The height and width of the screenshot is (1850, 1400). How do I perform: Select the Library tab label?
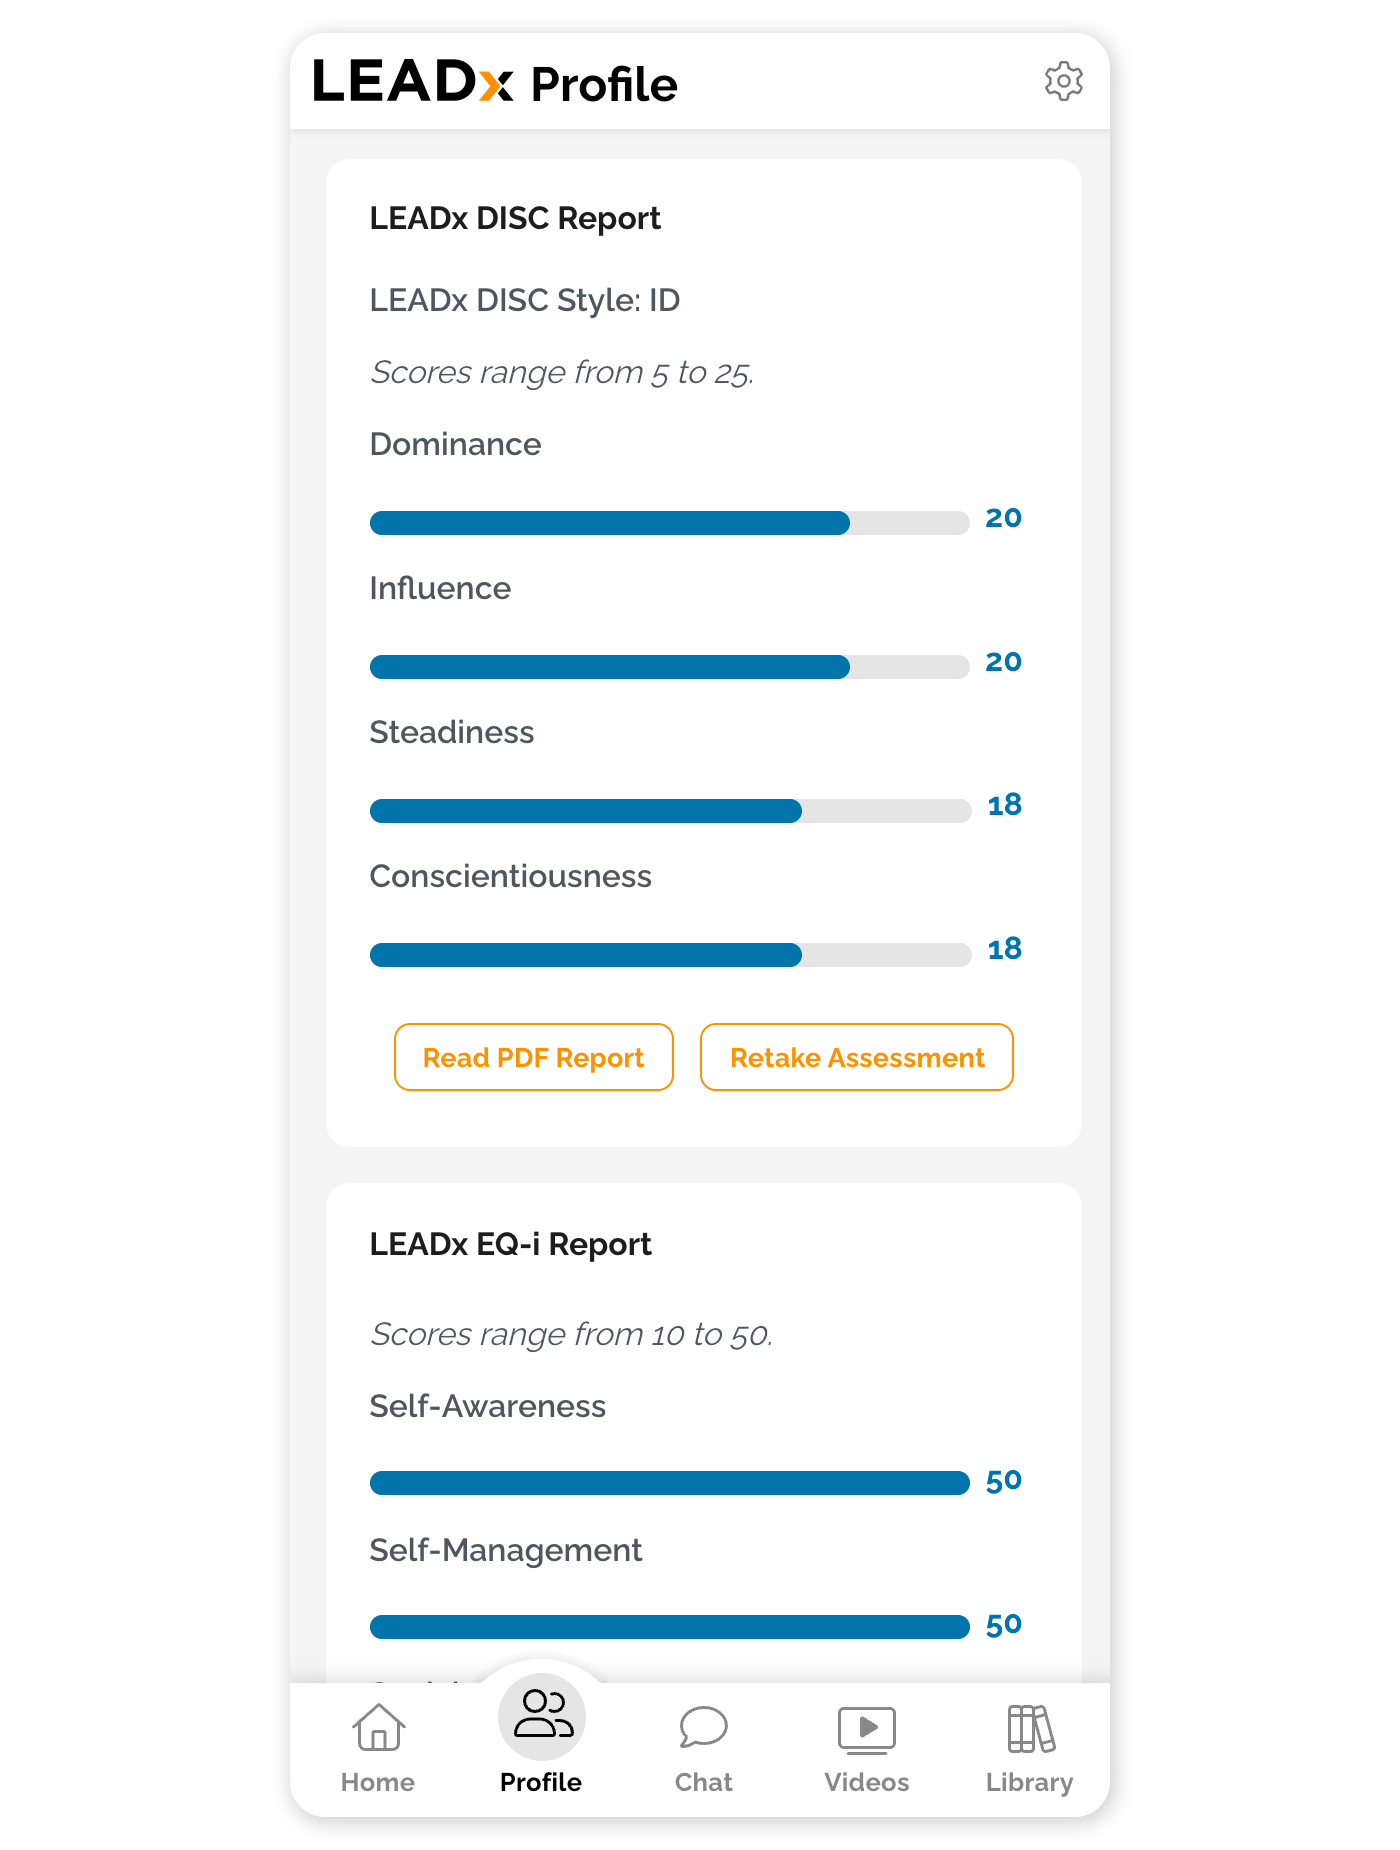coord(1029,1782)
